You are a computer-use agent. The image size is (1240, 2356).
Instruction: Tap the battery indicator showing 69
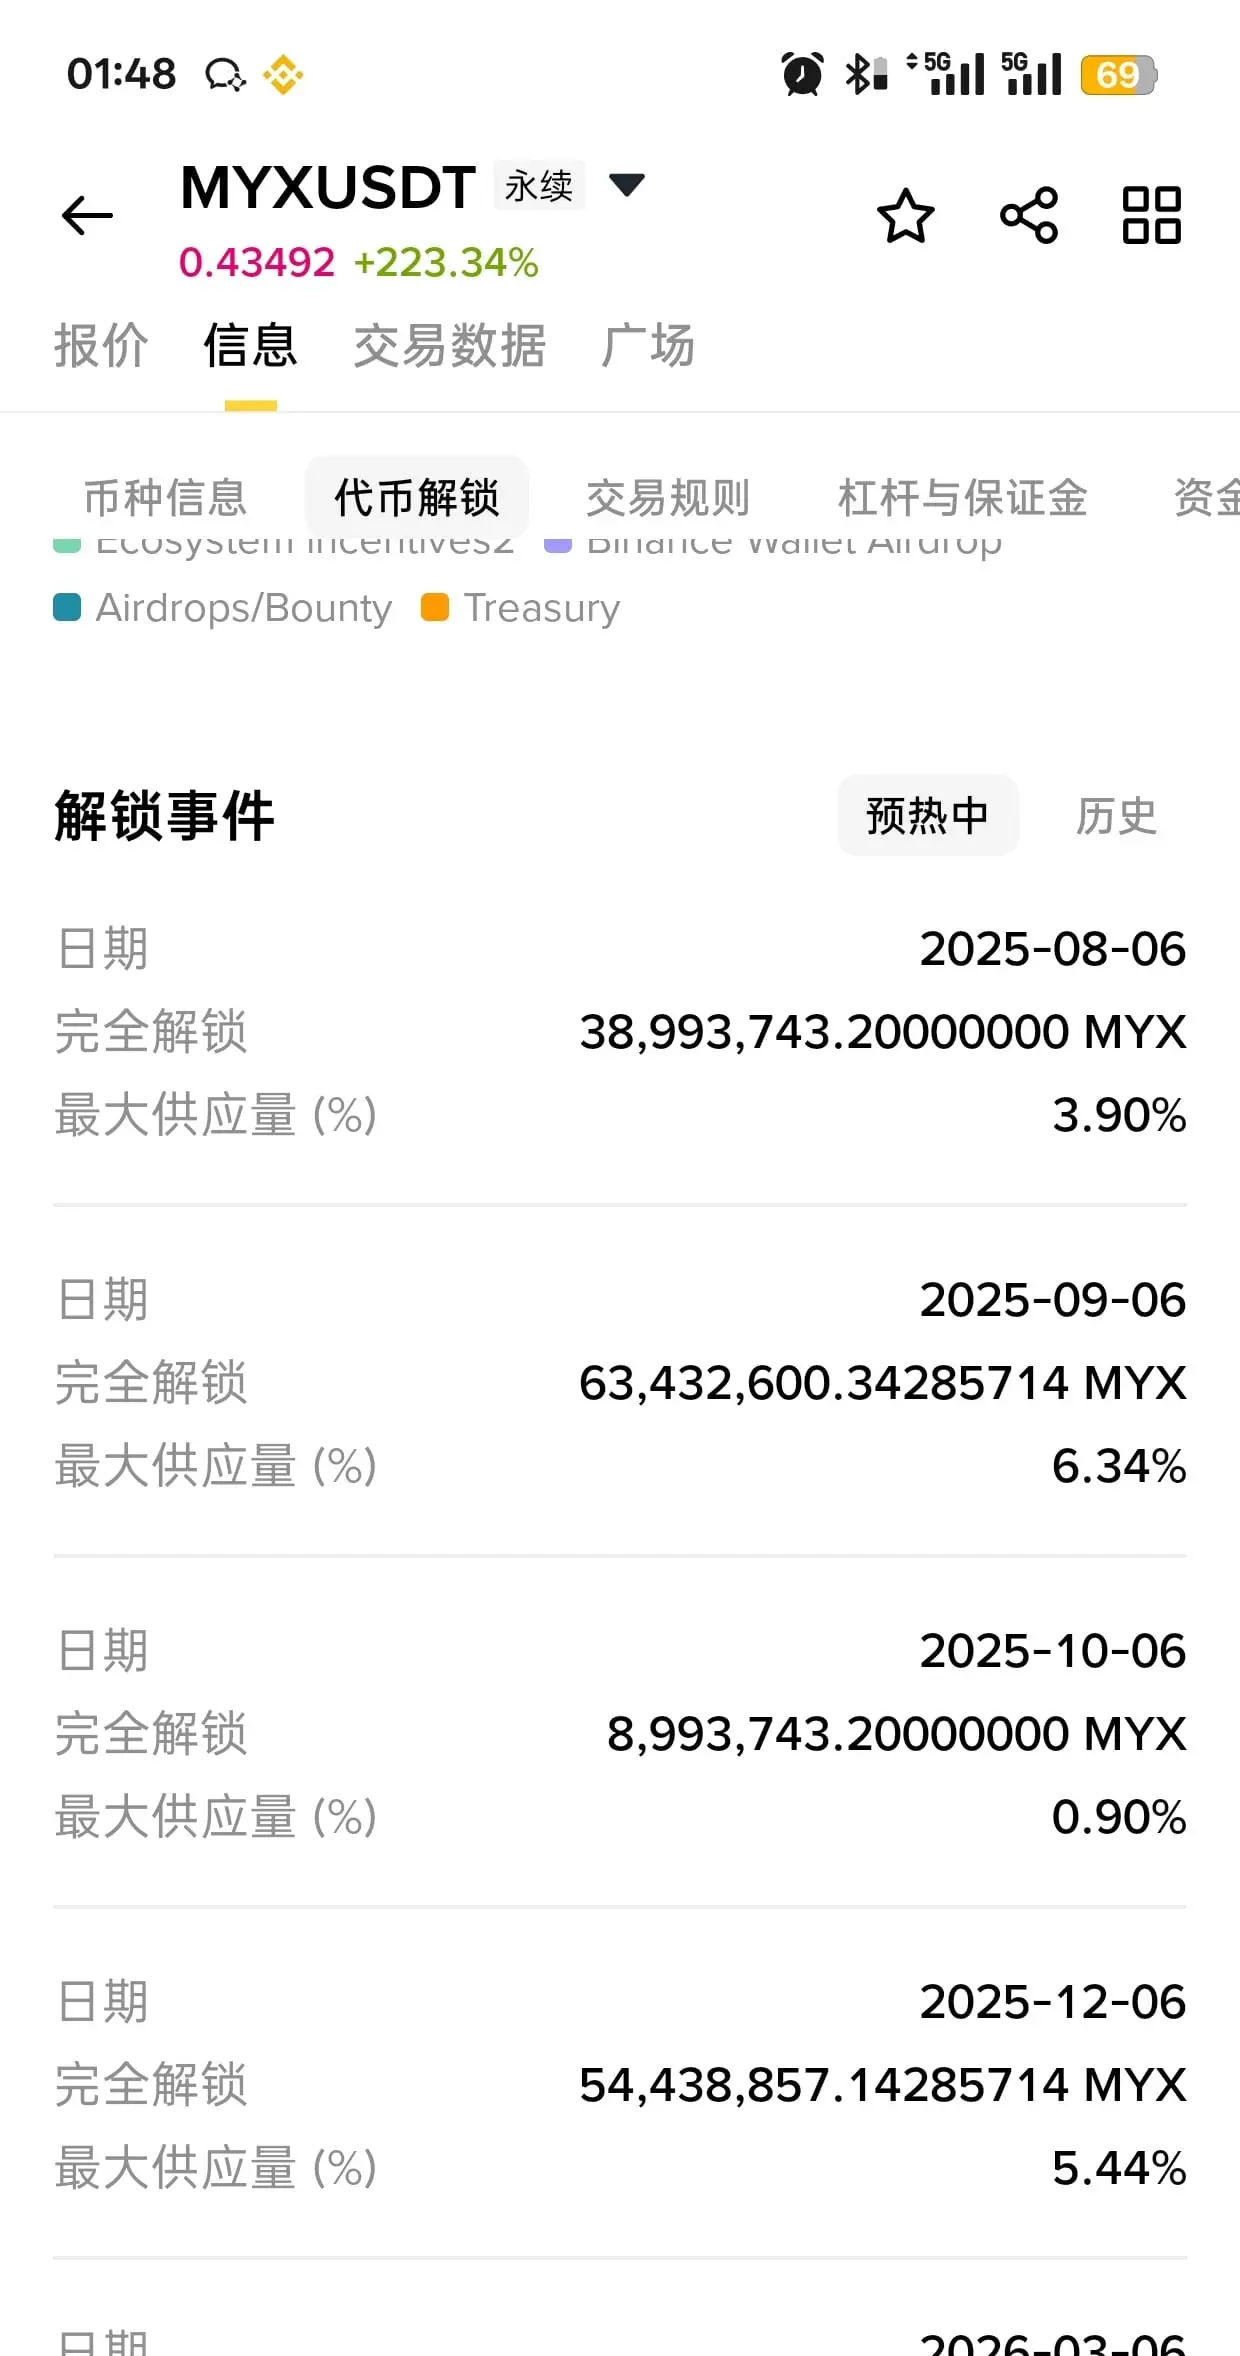[x=1118, y=75]
